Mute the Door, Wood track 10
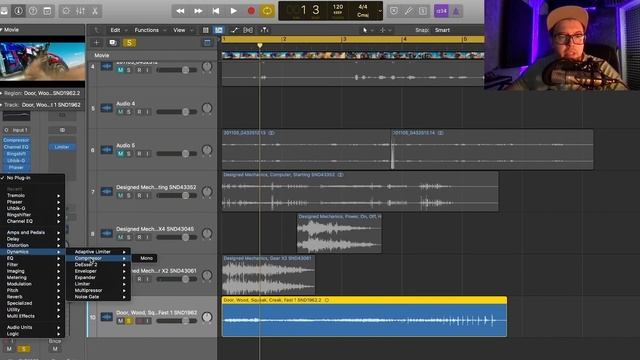The height and width of the screenshot is (360, 640). point(120,321)
